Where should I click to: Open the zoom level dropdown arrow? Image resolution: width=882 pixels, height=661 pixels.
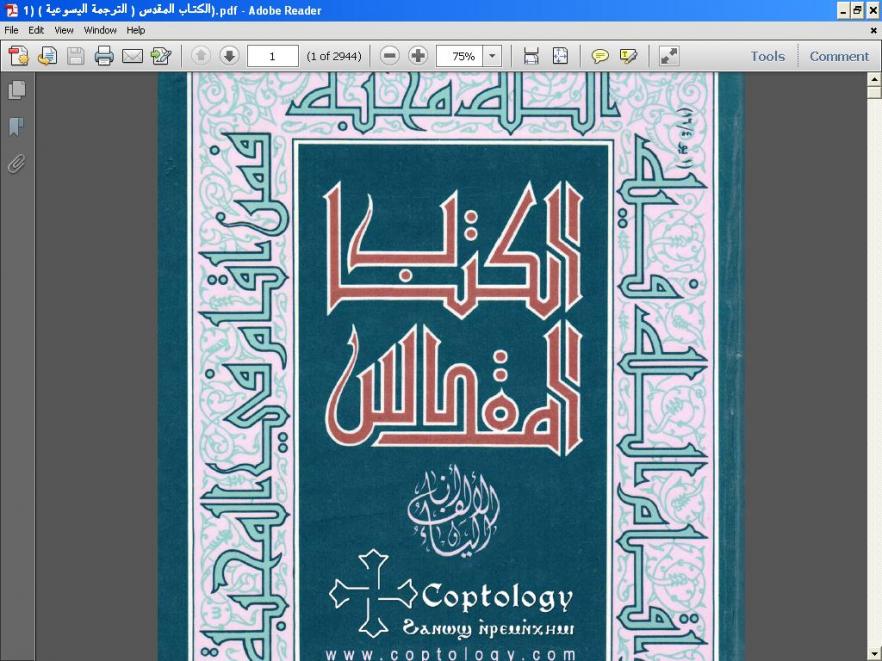tap(492, 56)
